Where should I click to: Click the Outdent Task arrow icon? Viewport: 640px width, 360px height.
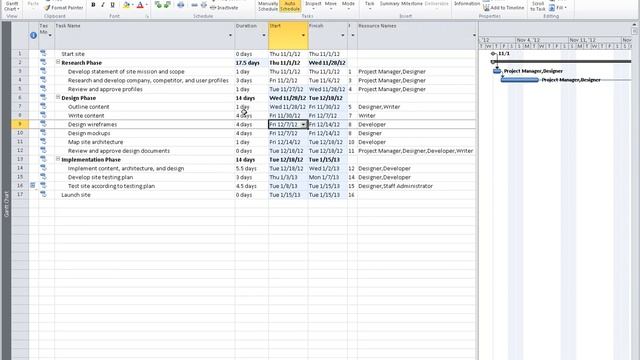point(158,5)
